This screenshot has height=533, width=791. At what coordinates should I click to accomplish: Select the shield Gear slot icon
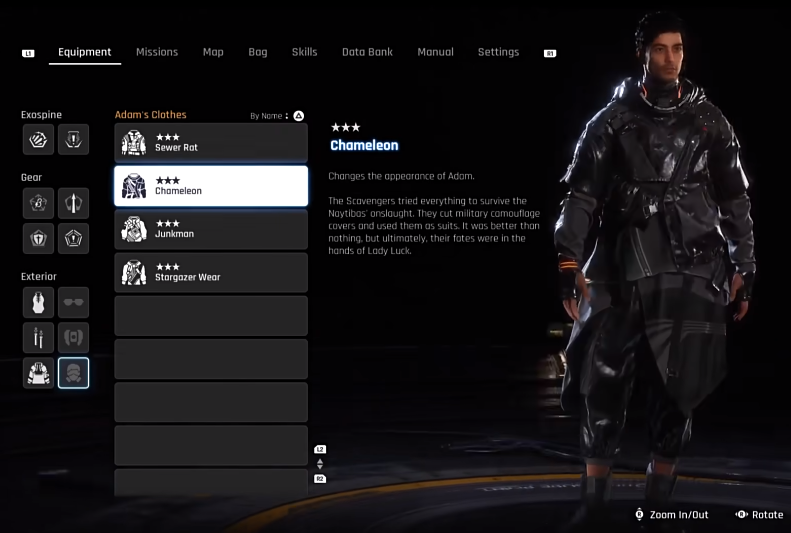point(38,239)
